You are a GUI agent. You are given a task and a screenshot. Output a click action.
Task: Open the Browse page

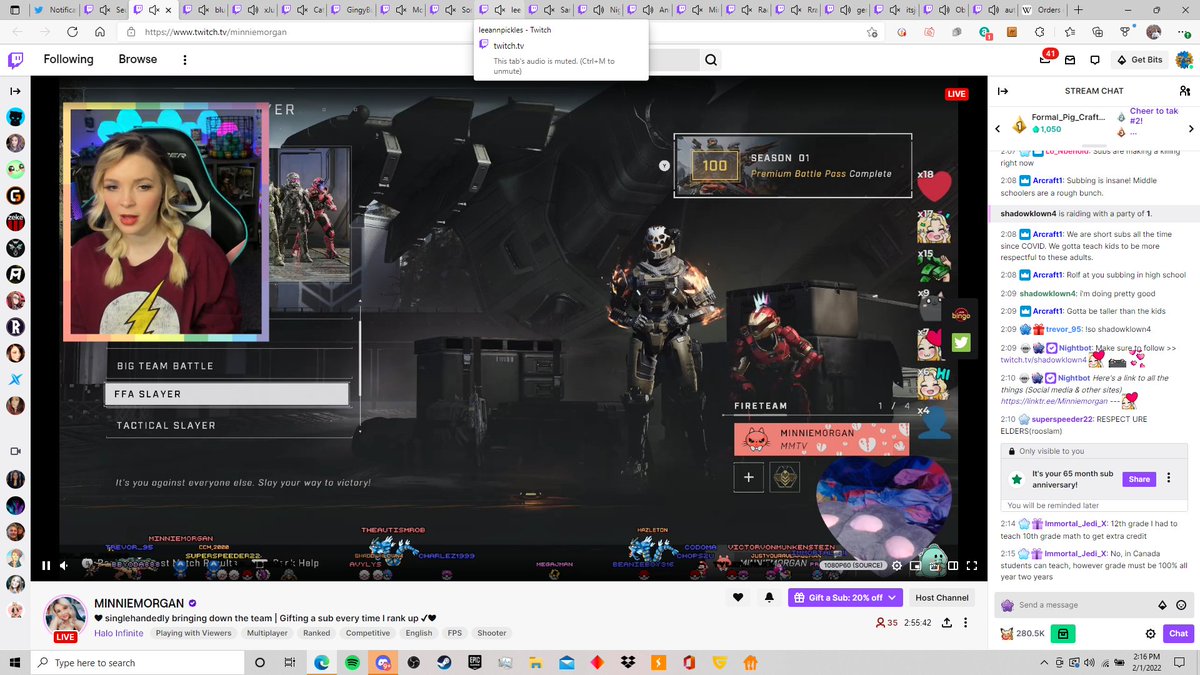138,59
